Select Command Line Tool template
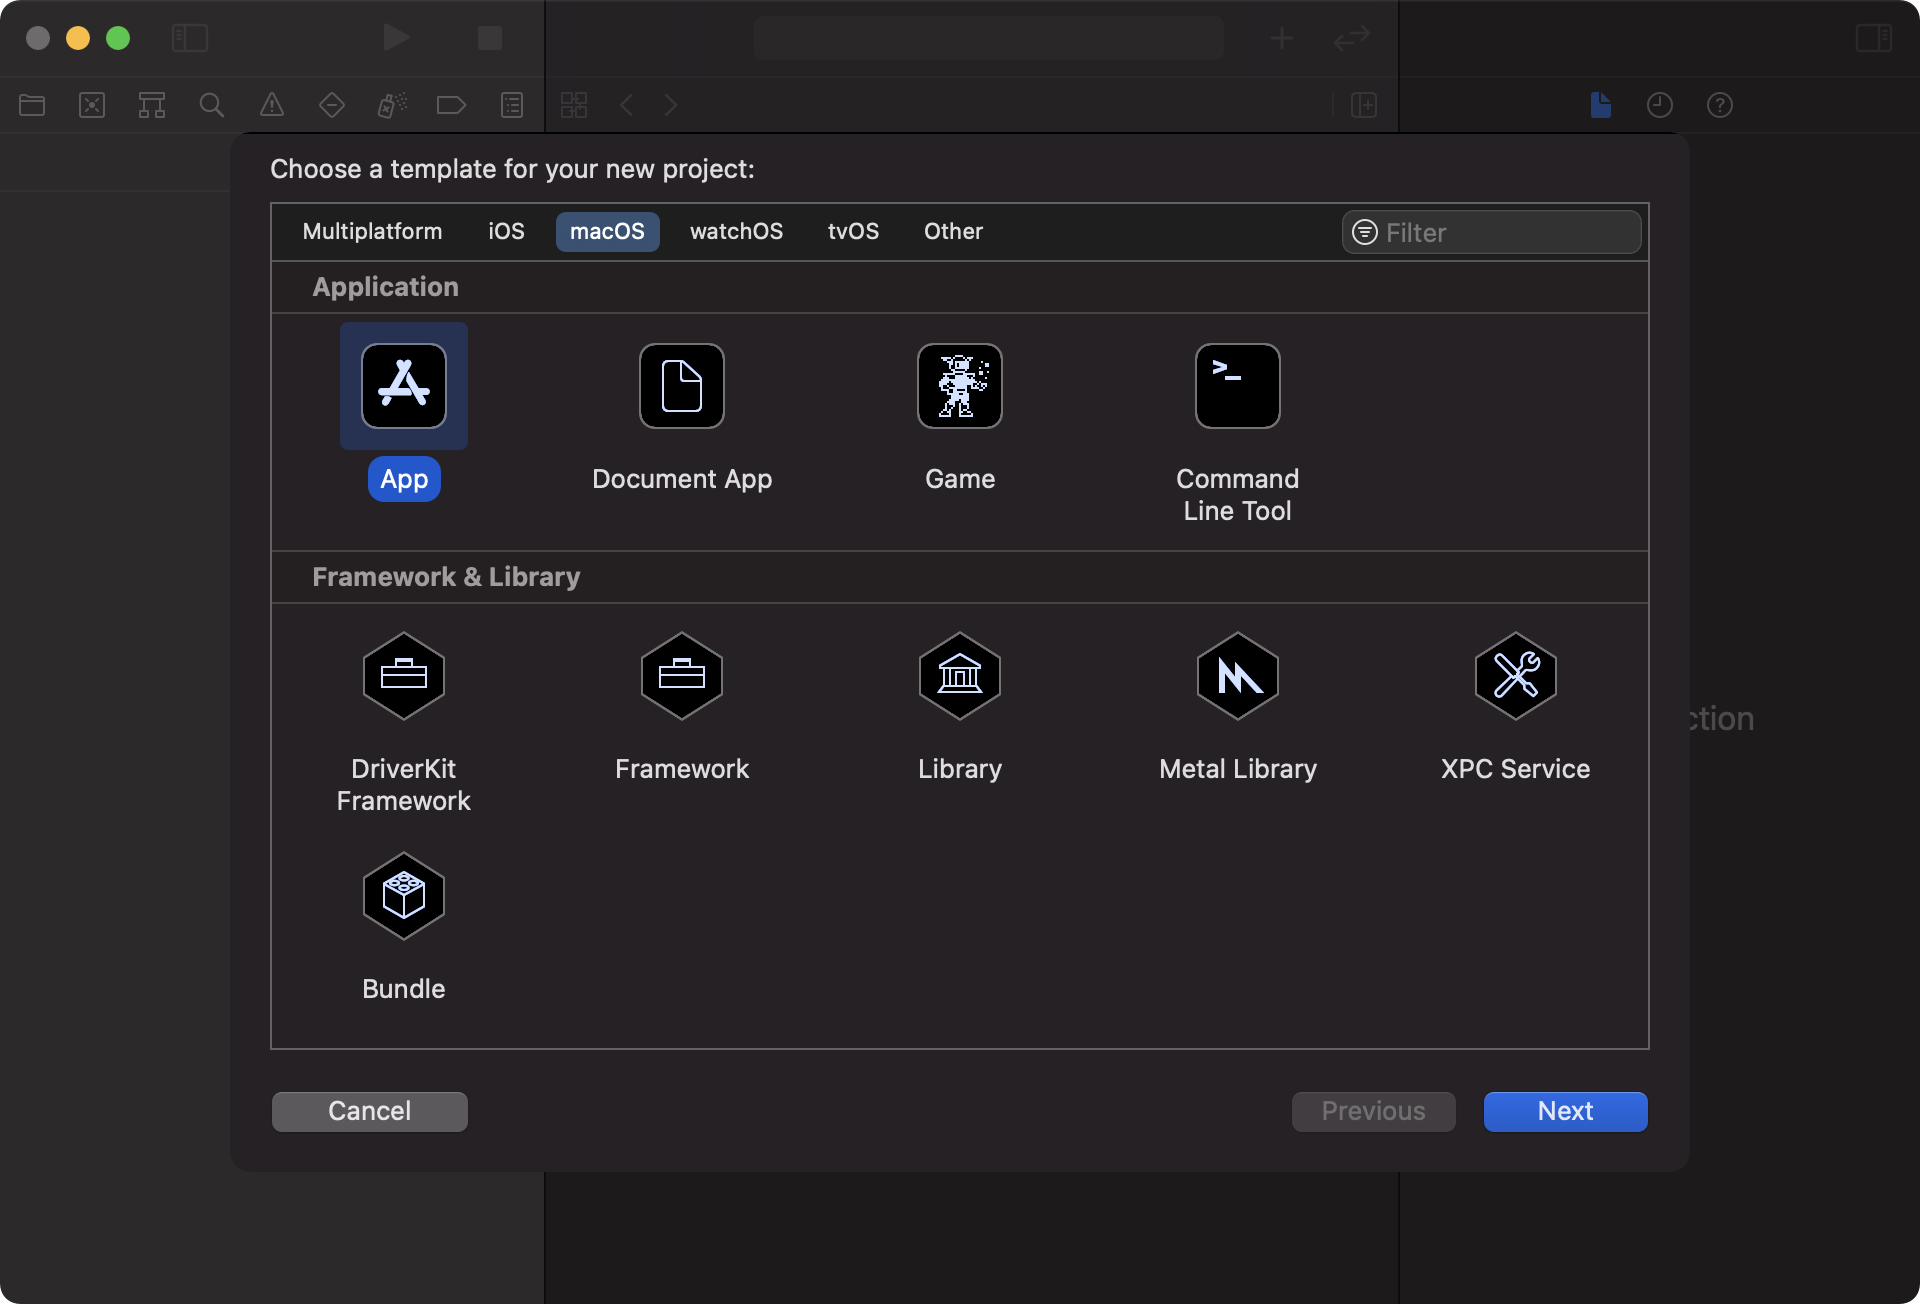 pyautogui.click(x=1238, y=386)
